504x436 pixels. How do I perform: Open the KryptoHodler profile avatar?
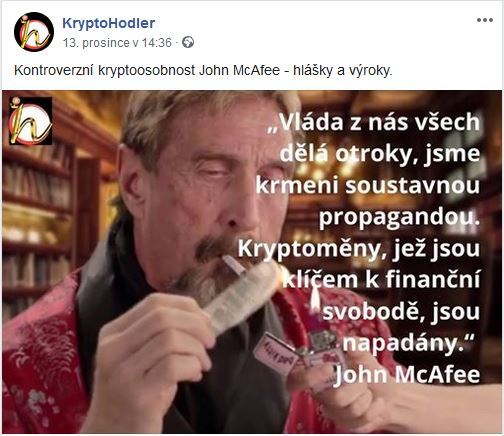coord(34,32)
